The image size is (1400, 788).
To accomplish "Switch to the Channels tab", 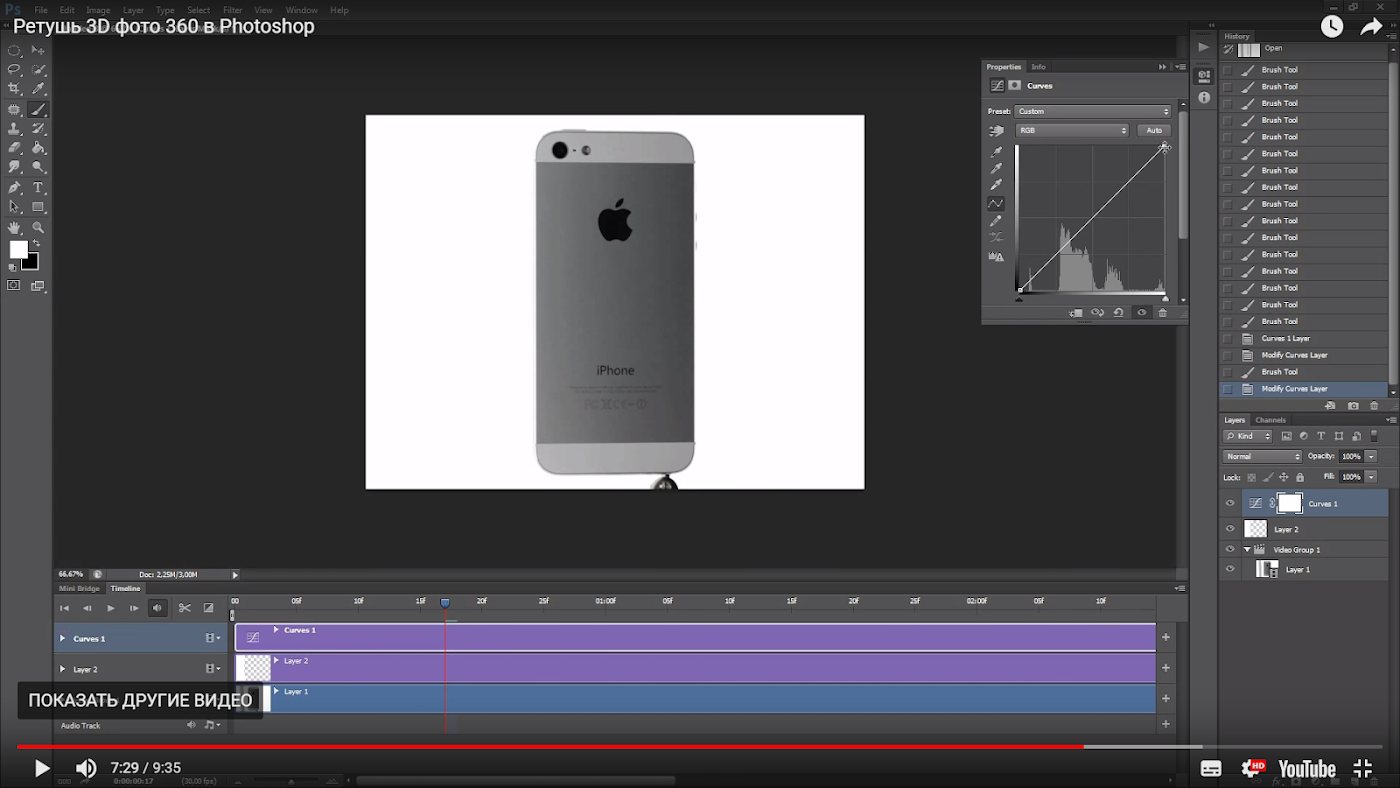I will click(x=1271, y=420).
